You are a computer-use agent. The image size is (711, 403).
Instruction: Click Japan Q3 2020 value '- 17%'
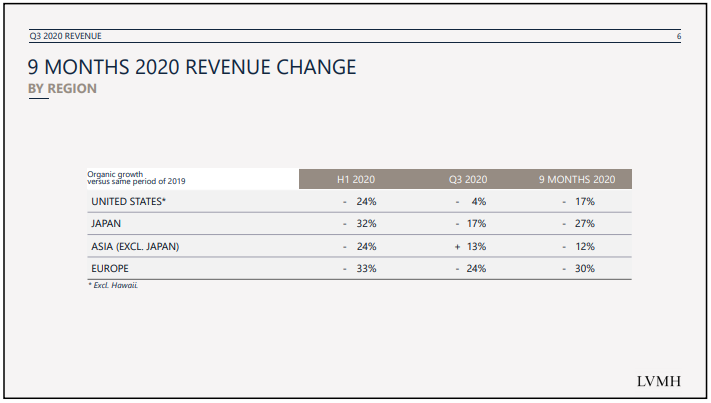(471, 224)
